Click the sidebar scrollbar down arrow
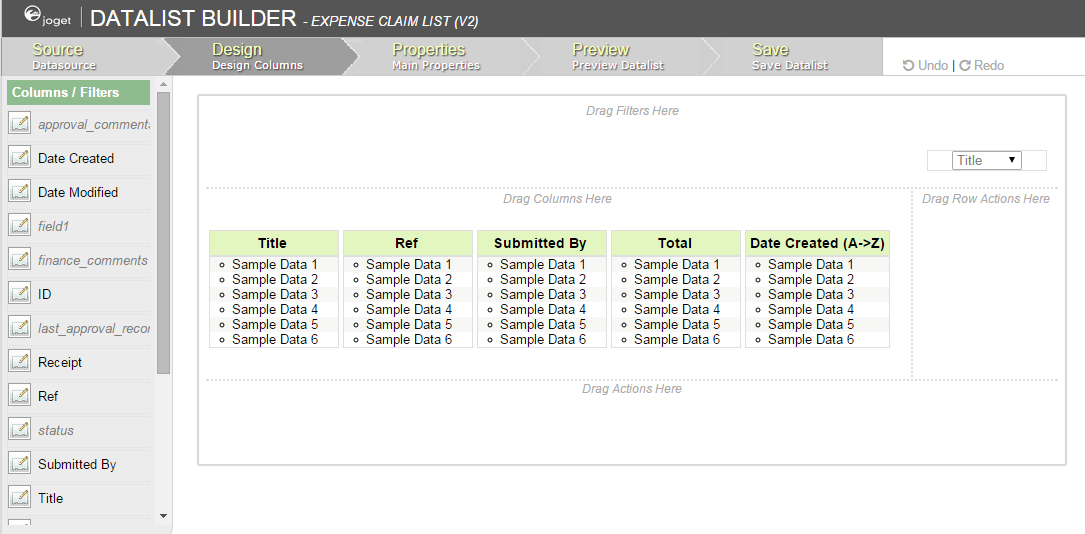1085x534 pixels. (x=164, y=516)
